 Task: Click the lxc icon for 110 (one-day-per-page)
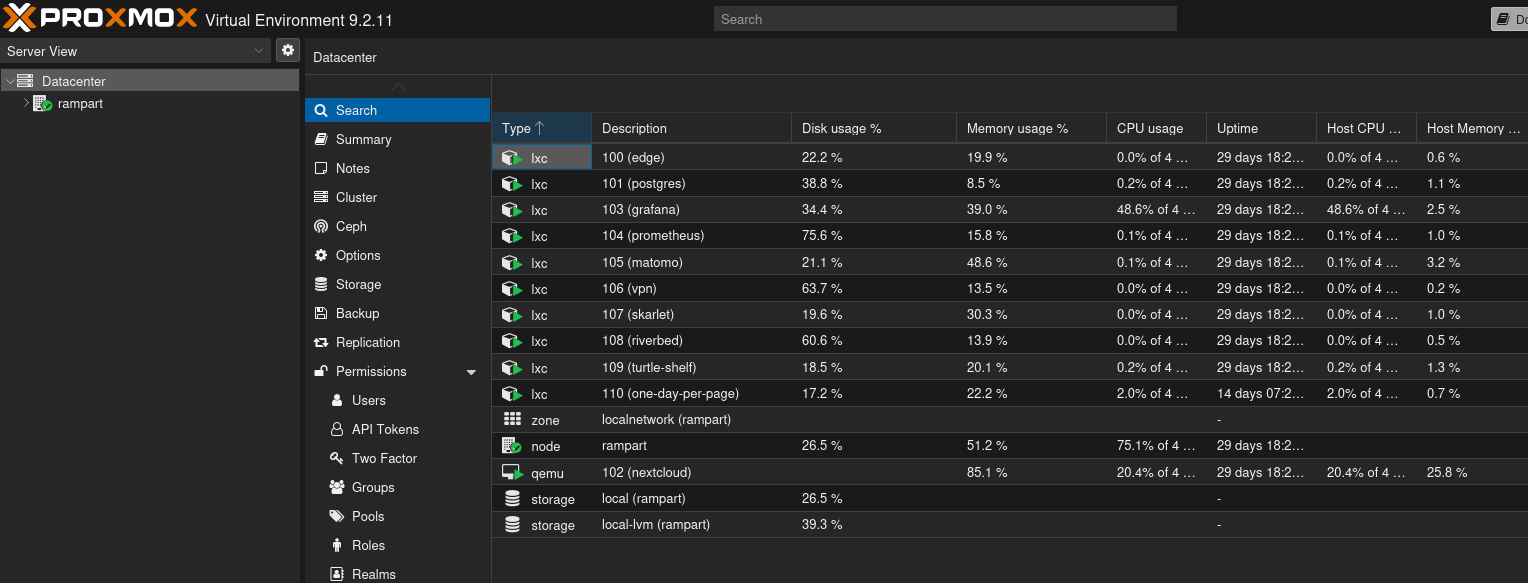click(512, 394)
